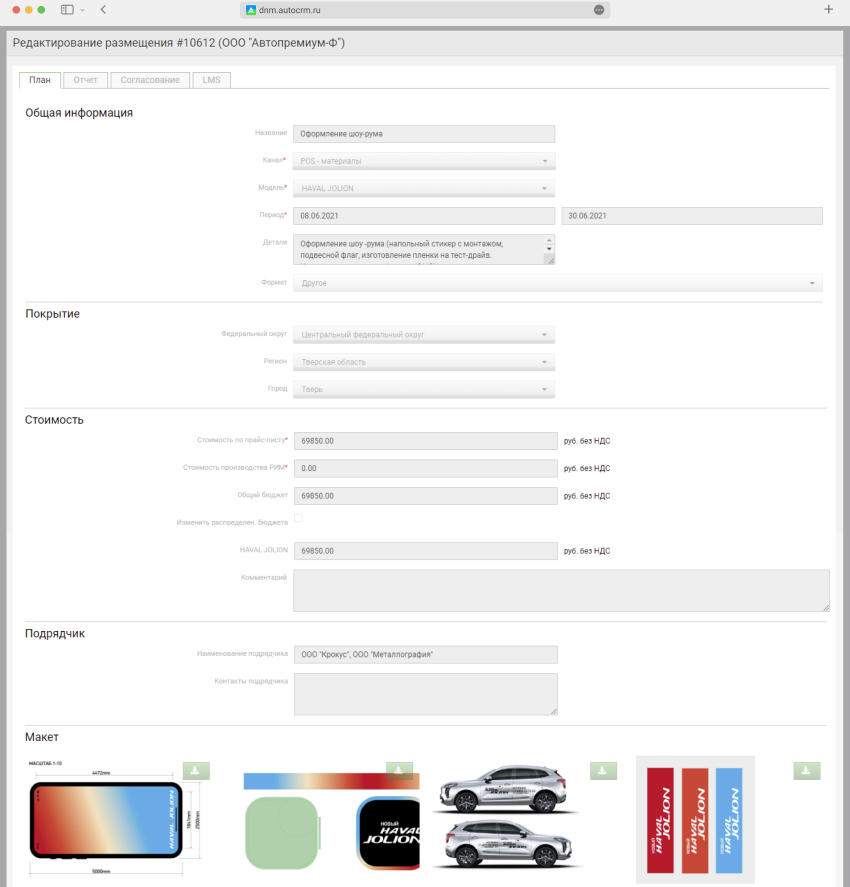Open a new browser tab with plus
The image size is (850, 887).
(x=828, y=9)
